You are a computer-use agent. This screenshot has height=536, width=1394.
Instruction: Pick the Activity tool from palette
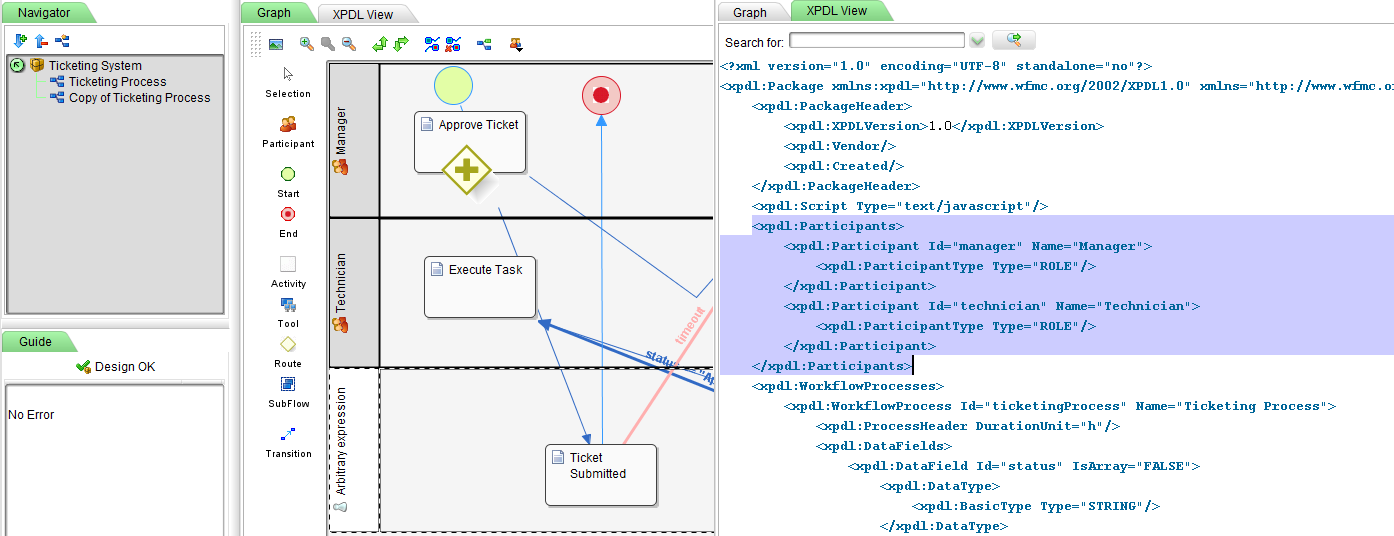point(288,265)
